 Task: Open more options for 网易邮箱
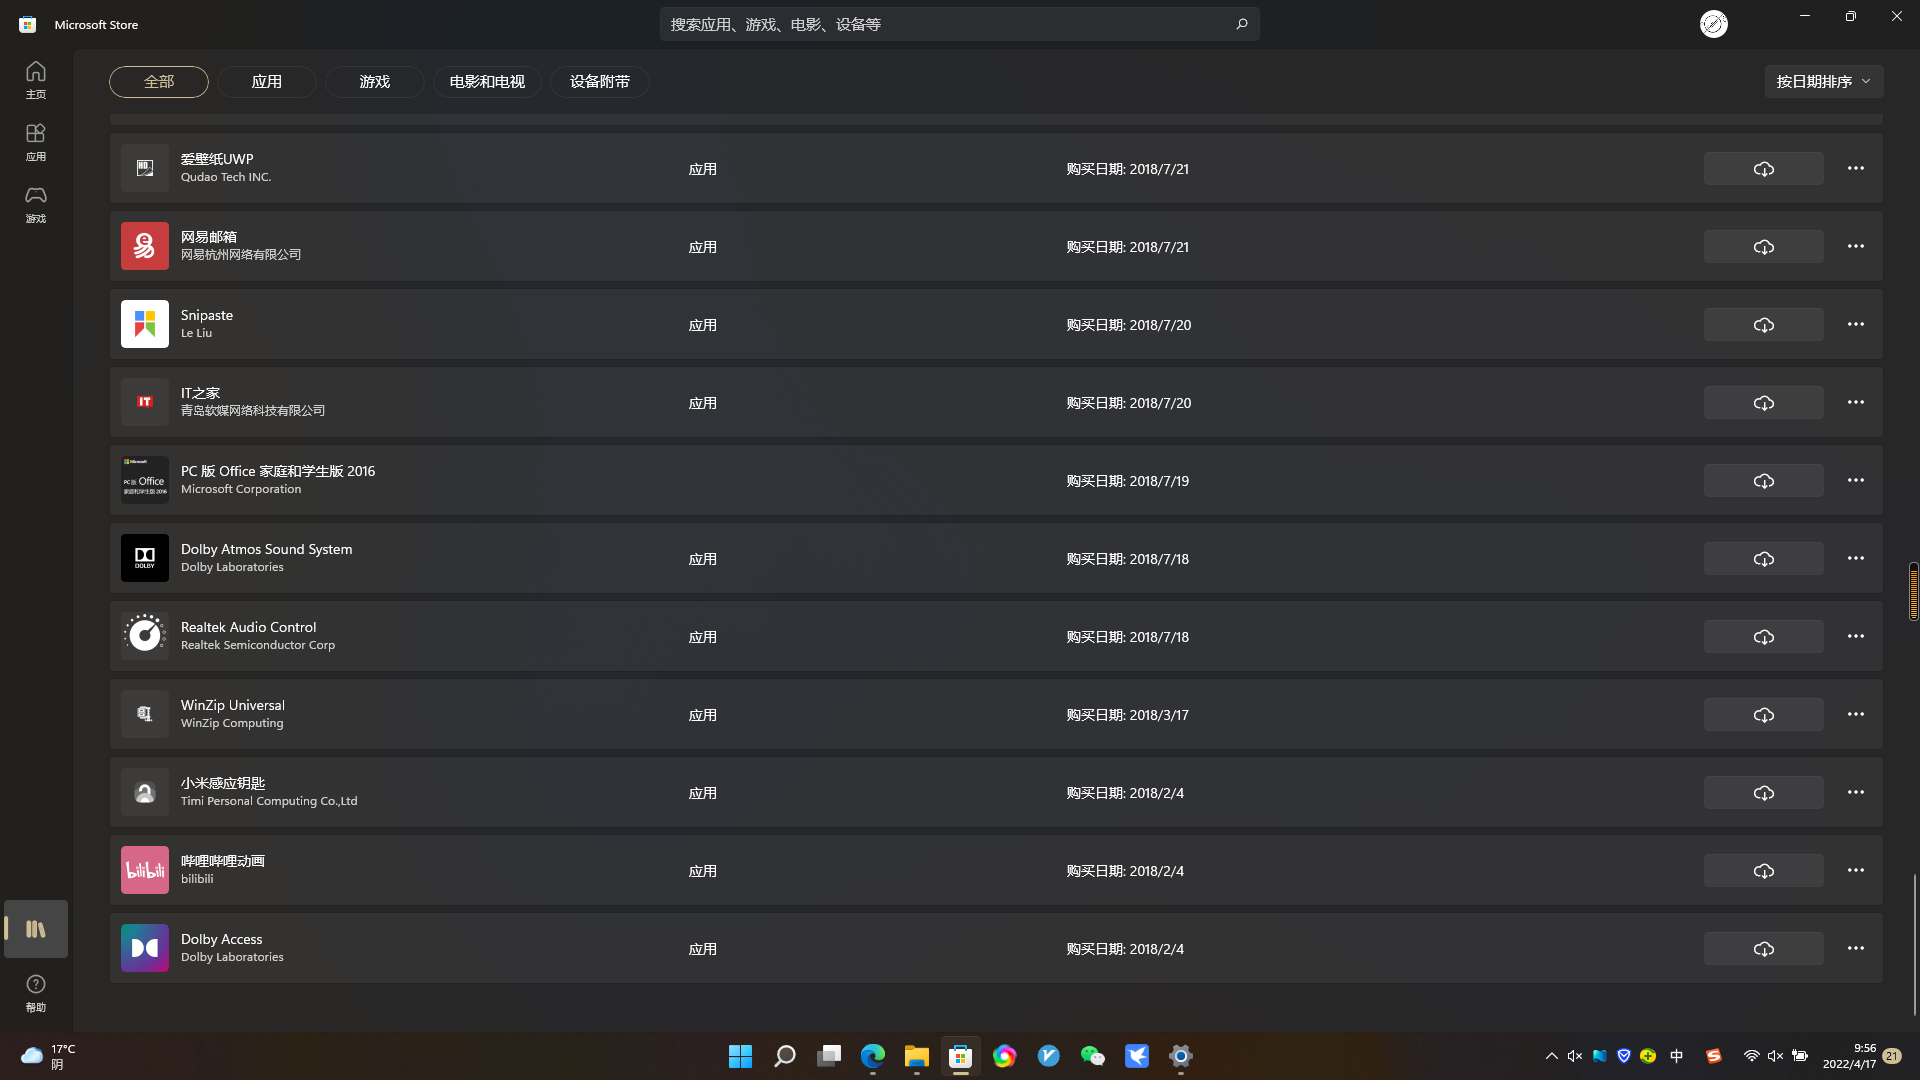[1855, 247]
